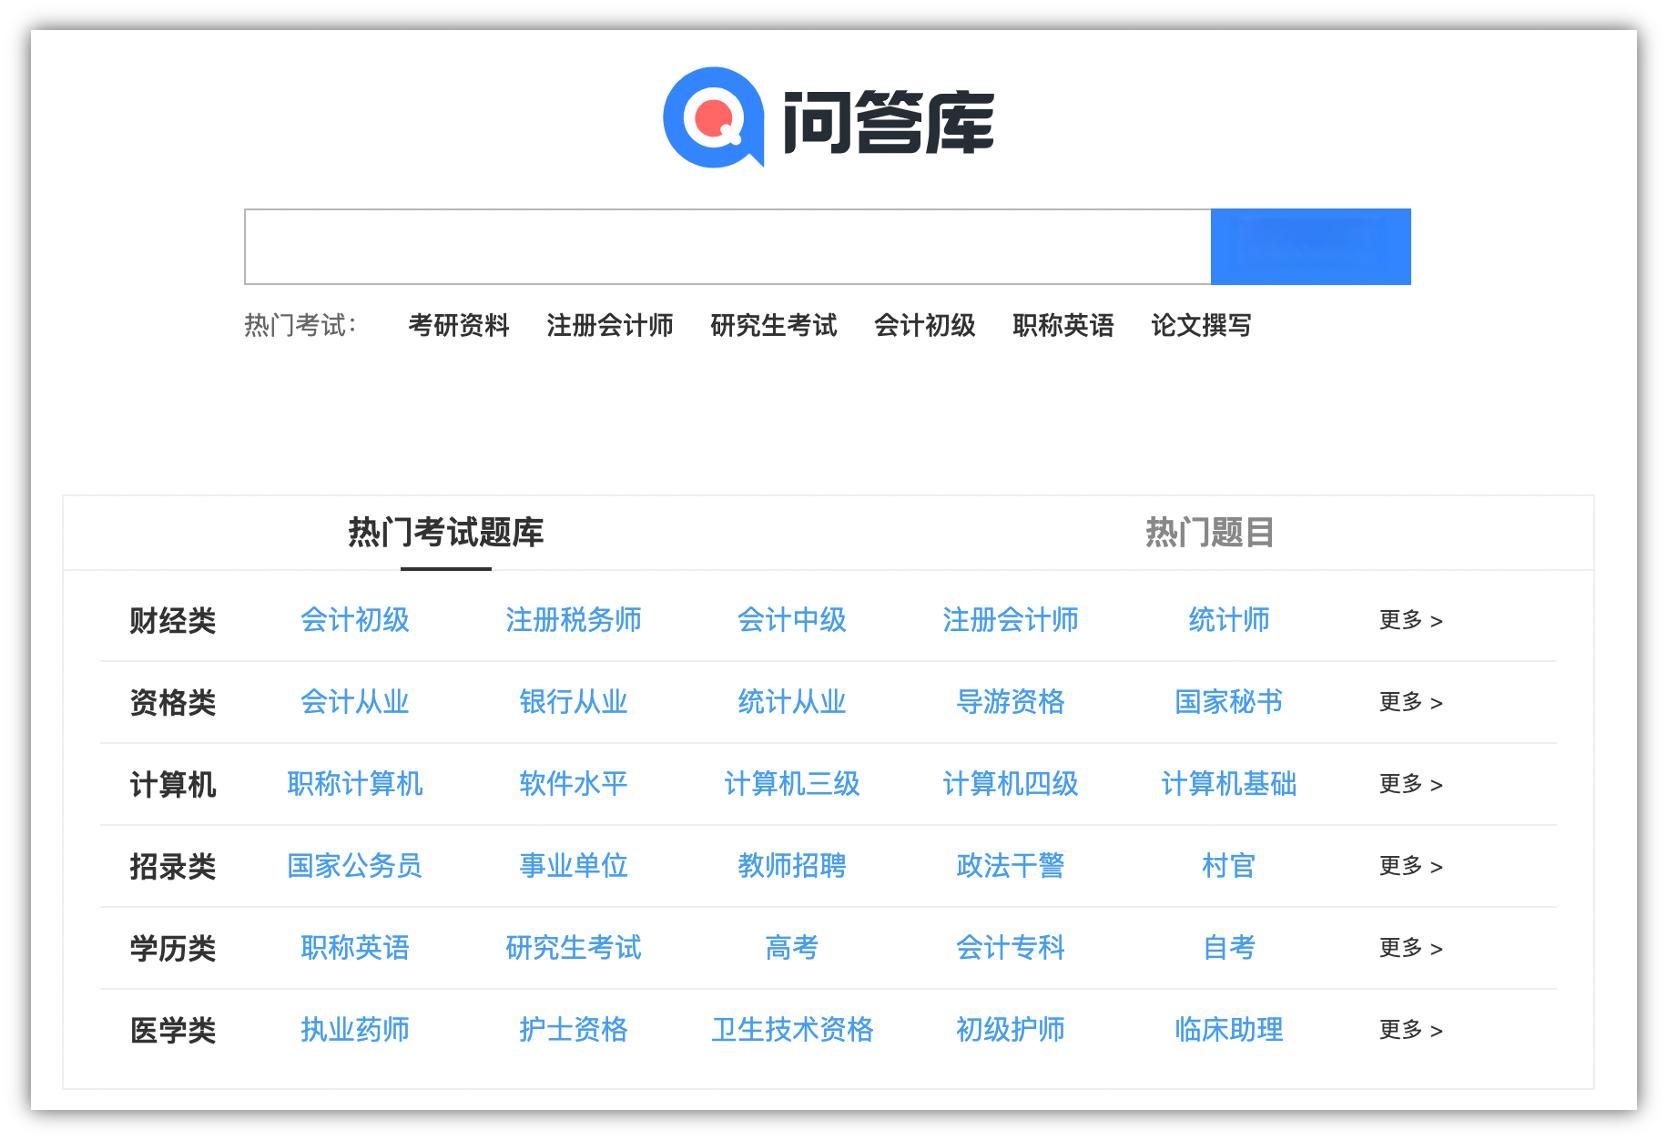Open the 导游资格 question bank
The image size is (1668, 1140).
point(1010,702)
